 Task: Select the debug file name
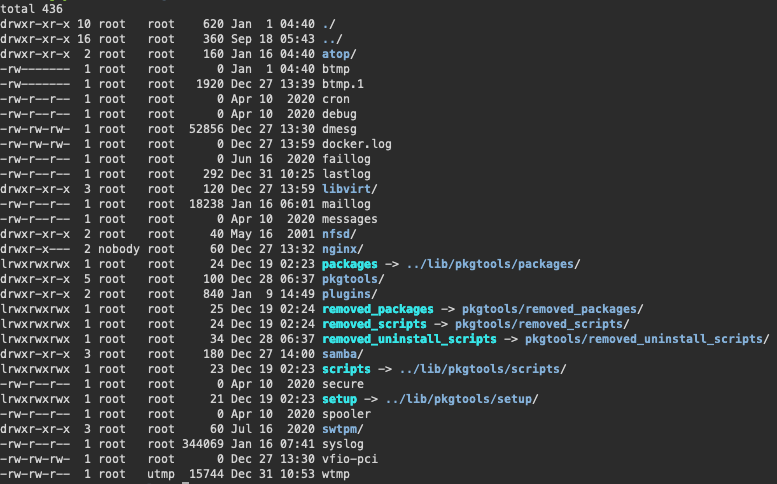339,114
